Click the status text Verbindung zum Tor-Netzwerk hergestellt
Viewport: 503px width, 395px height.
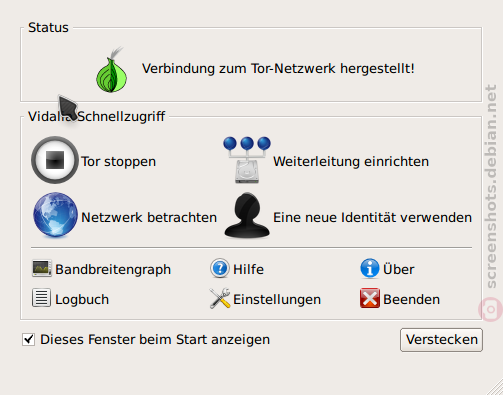pyautogui.click(x=278, y=69)
